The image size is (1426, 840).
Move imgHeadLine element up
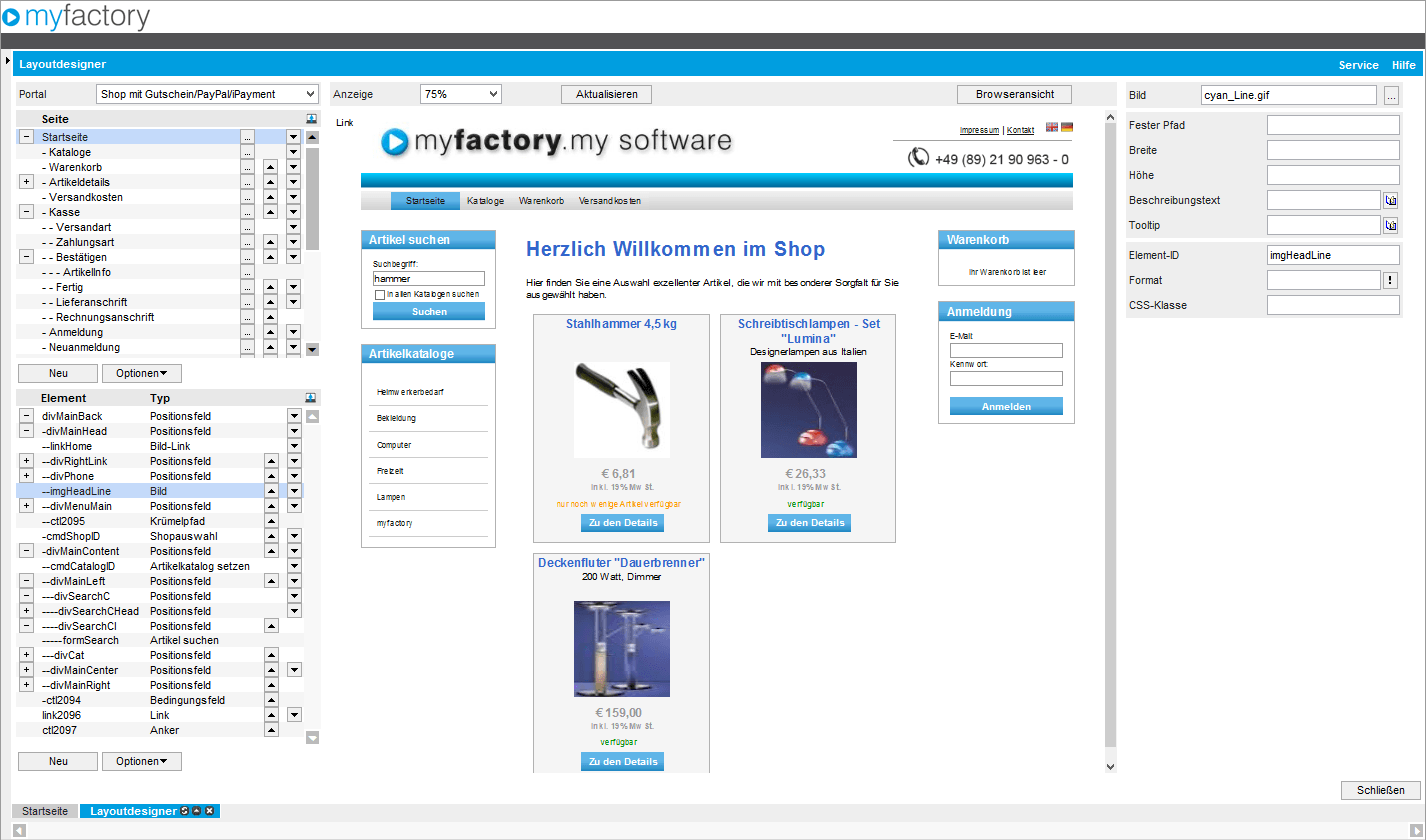point(270,491)
